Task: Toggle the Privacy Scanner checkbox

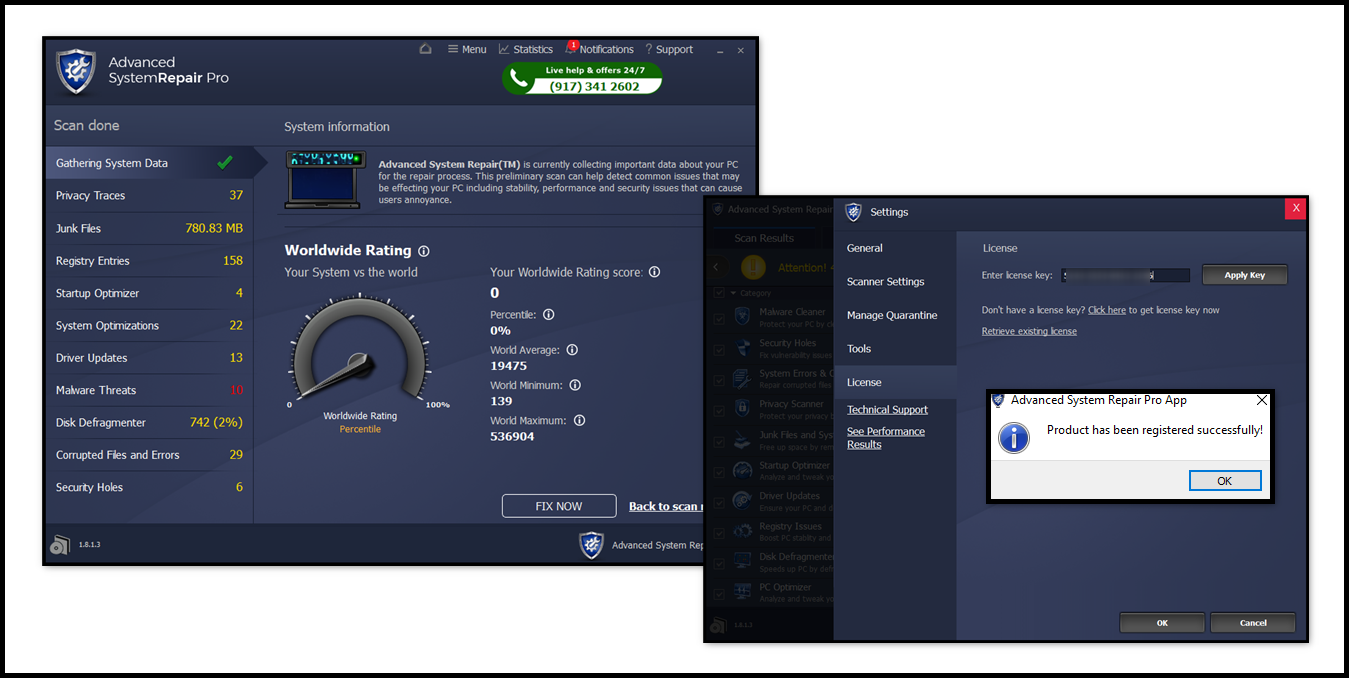Action: (x=720, y=409)
